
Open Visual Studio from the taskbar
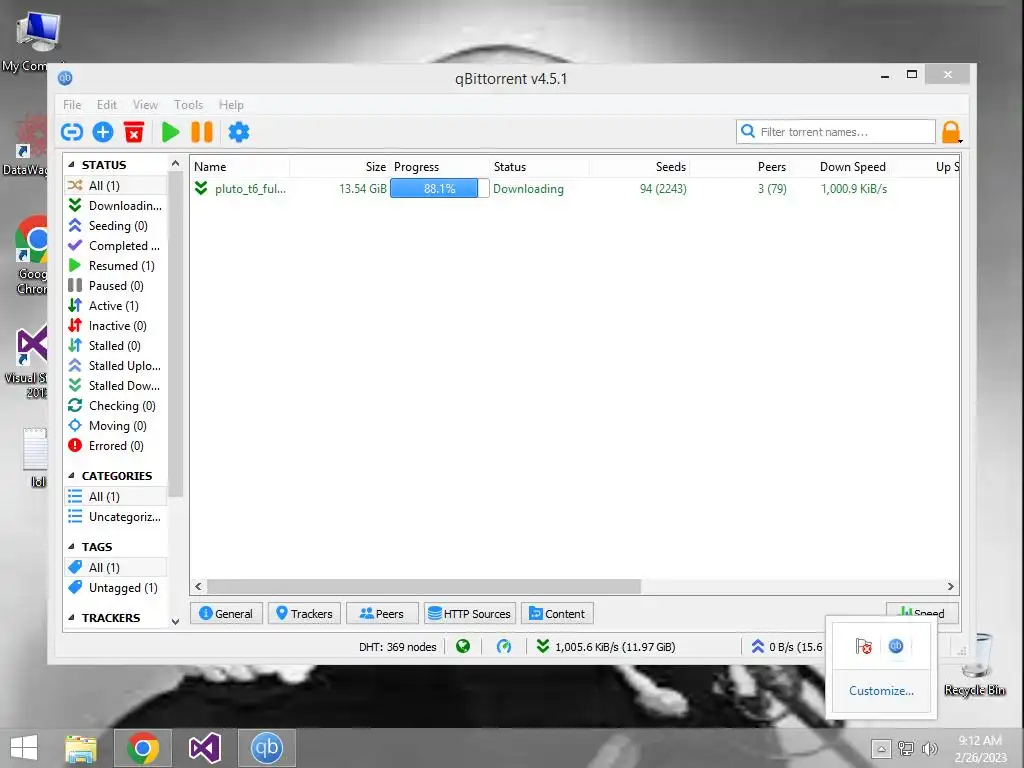(x=204, y=748)
